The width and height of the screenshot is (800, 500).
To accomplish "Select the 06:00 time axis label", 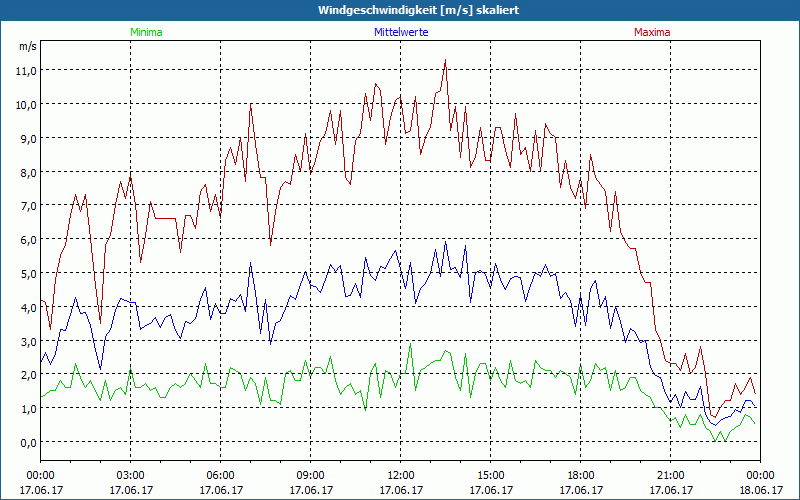I will click(220, 475).
